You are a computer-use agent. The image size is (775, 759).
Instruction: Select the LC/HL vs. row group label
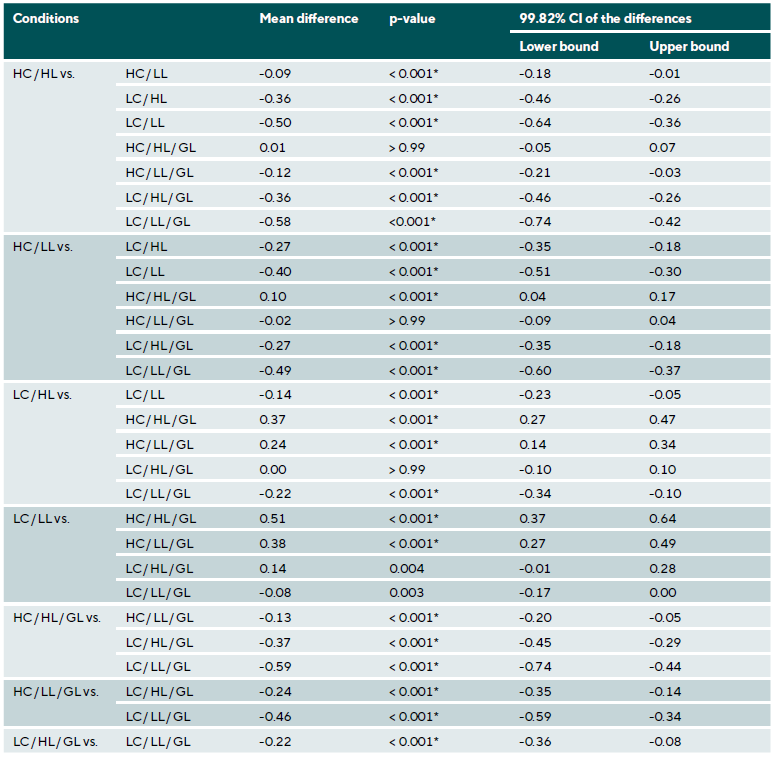pos(42,395)
